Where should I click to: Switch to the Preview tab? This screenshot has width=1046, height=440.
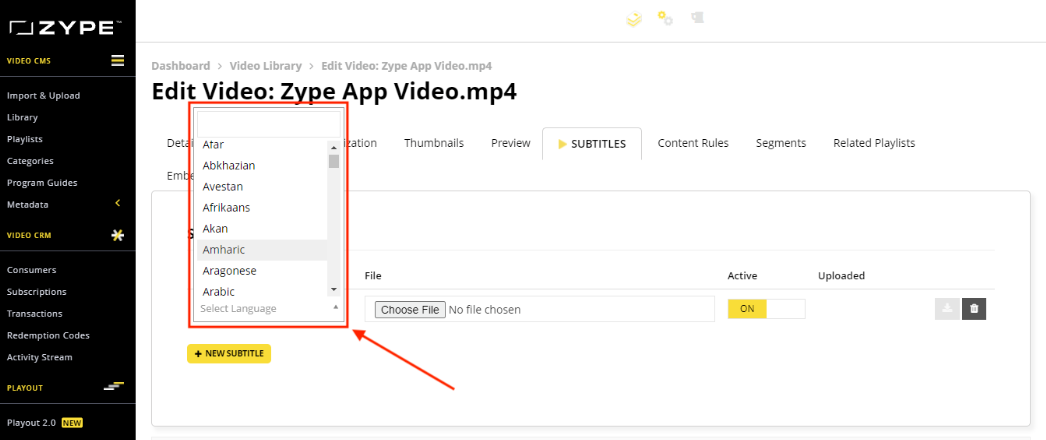pos(510,143)
